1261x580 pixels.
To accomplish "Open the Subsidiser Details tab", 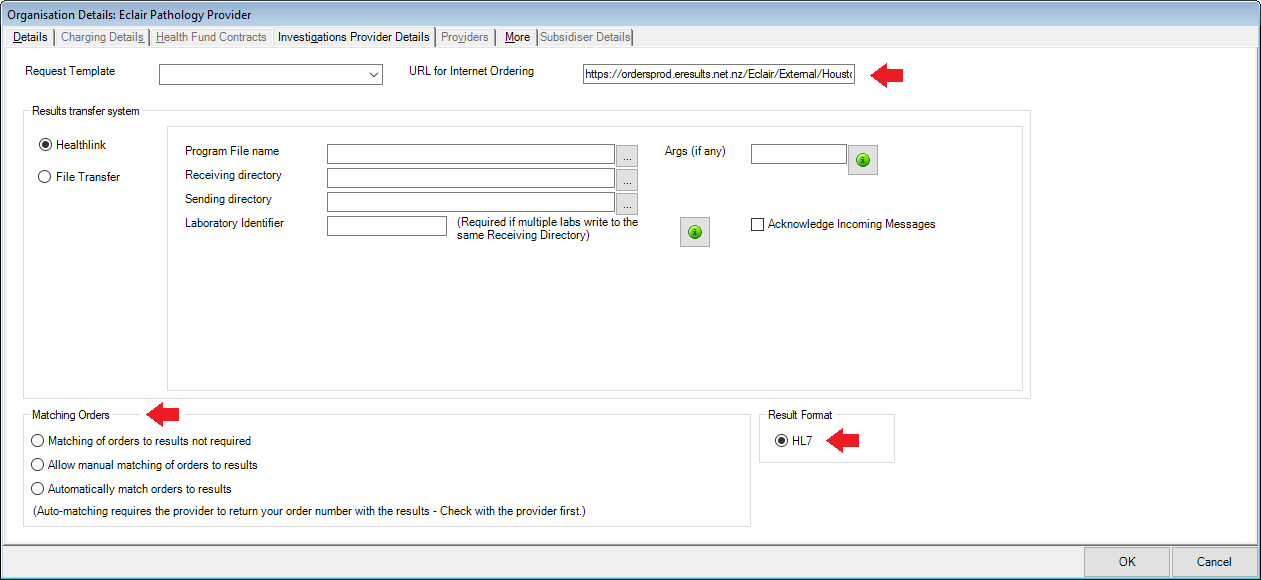I will coord(586,37).
